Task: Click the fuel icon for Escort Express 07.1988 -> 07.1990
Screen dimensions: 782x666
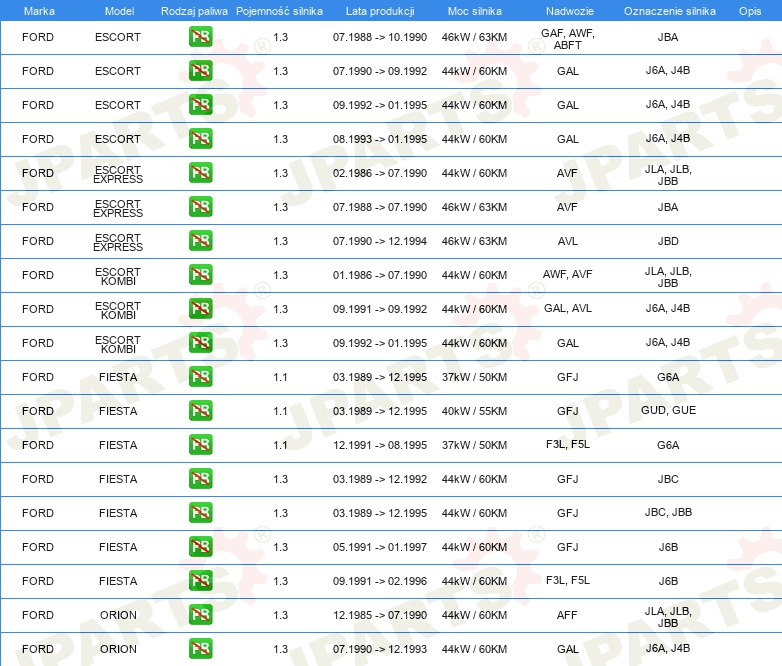Action: 200,207
